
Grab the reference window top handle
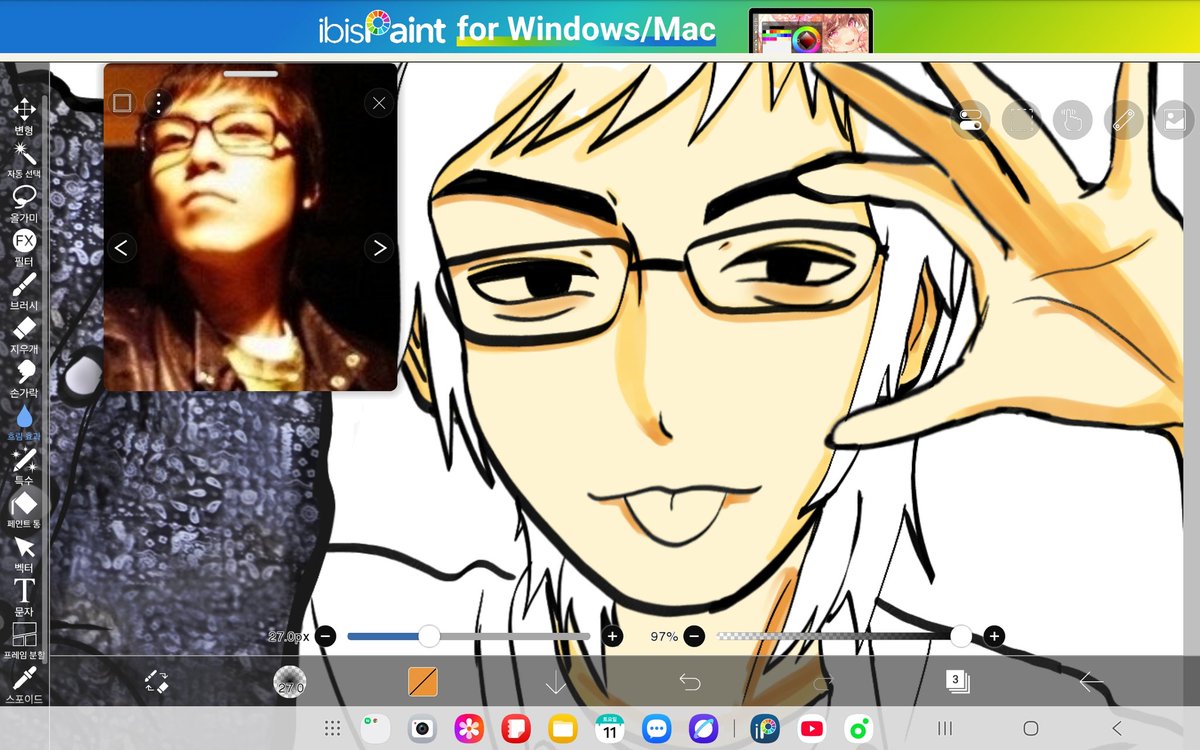(x=251, y=73)
